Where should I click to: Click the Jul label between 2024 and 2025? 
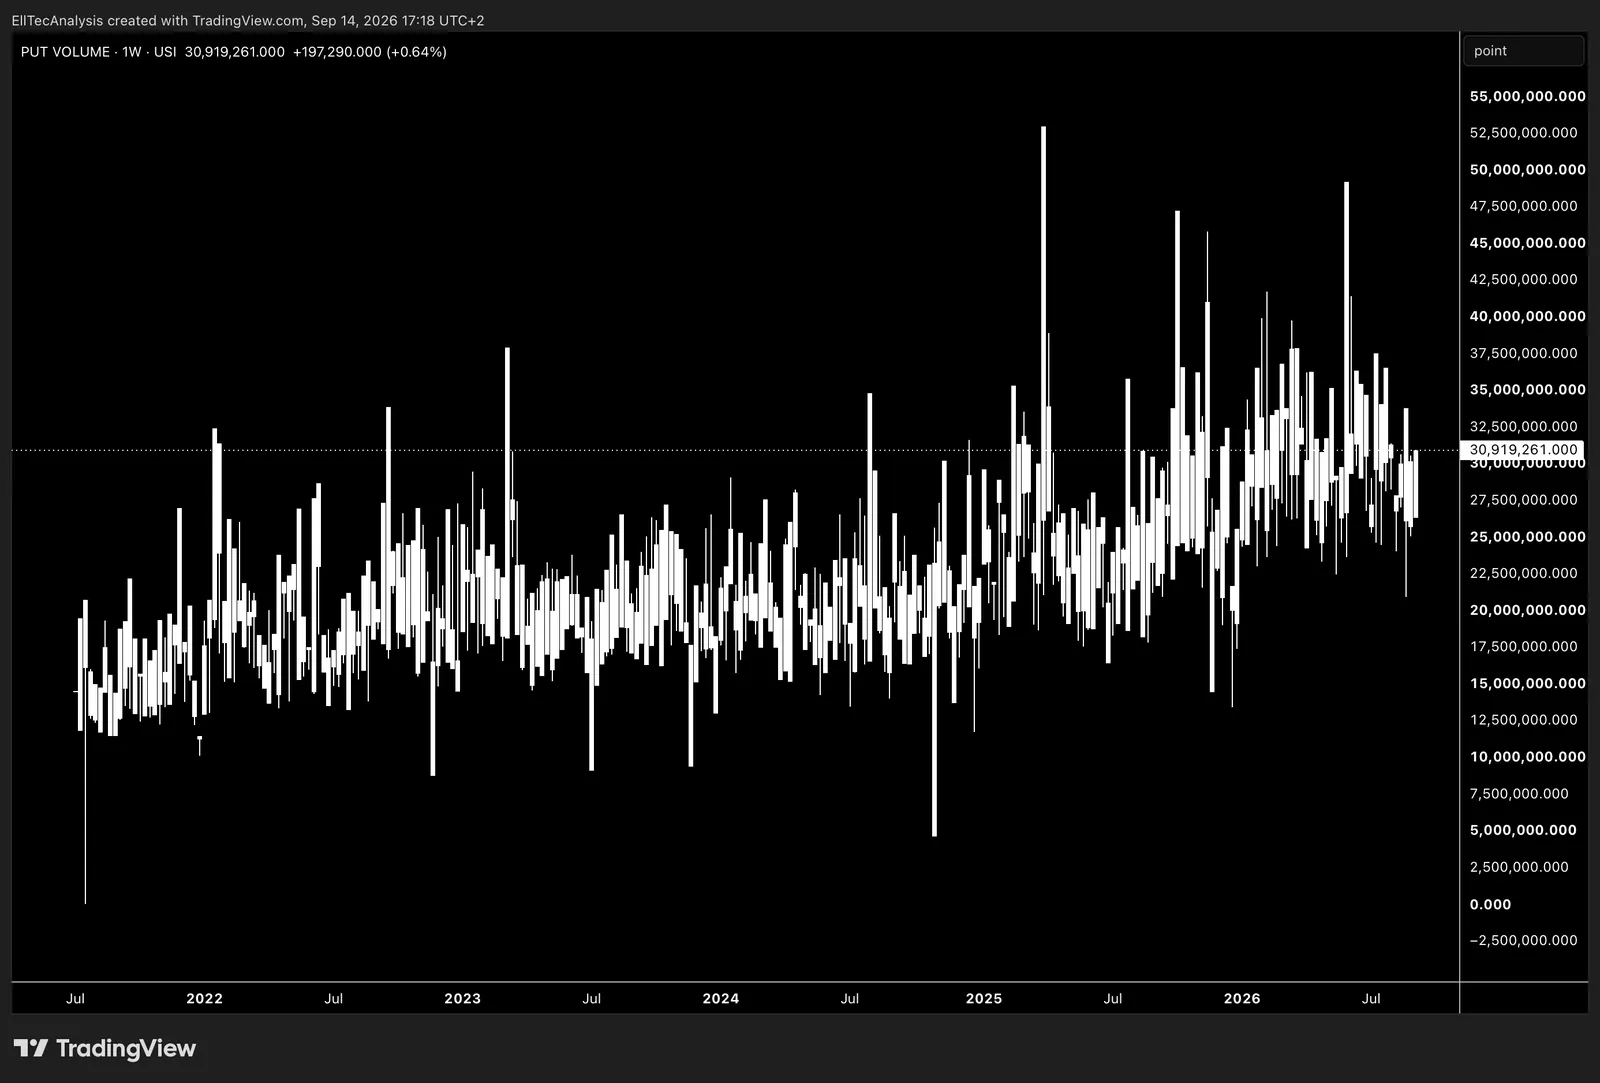click(x=850, y=998)
